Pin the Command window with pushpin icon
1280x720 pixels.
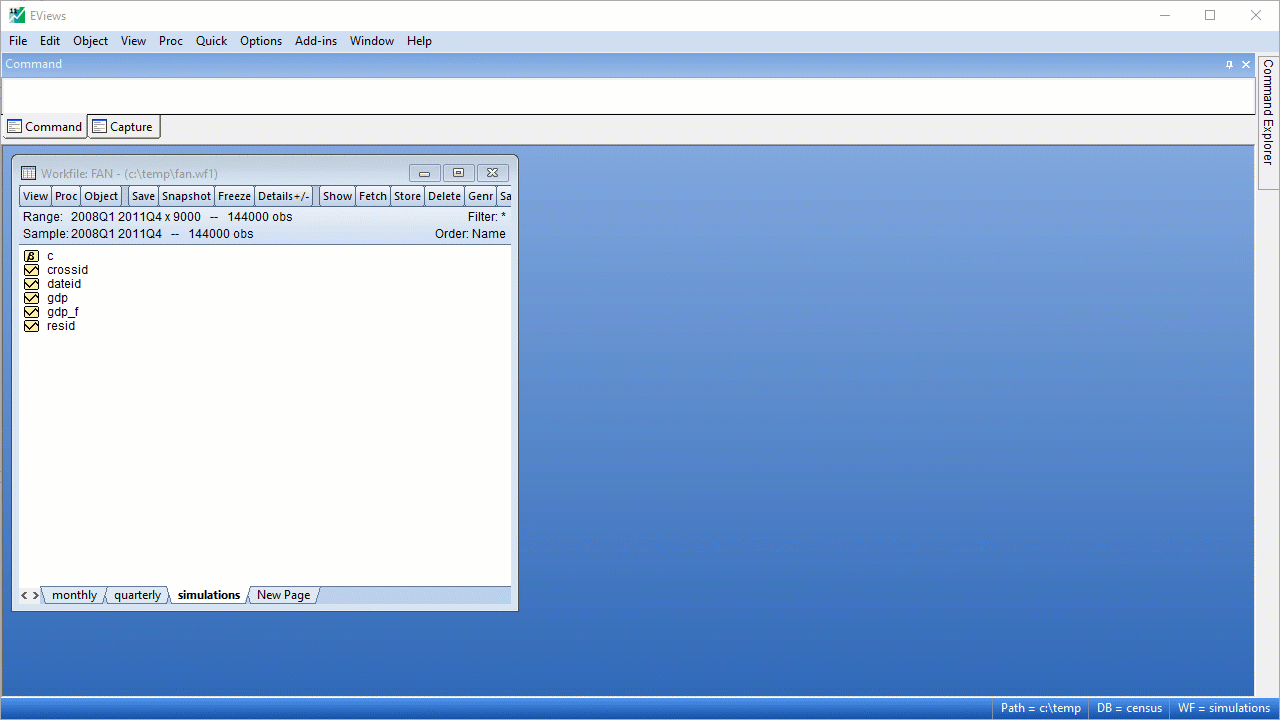click(x=1229, y=64)
